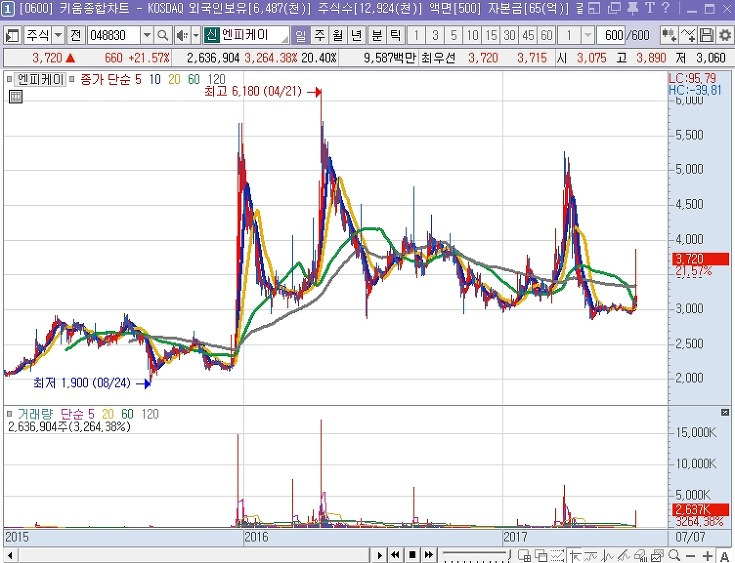The image size is (735, 563).
Task: Expand the custom interval dropdown arrow
Action: click(x=587, y=35)
